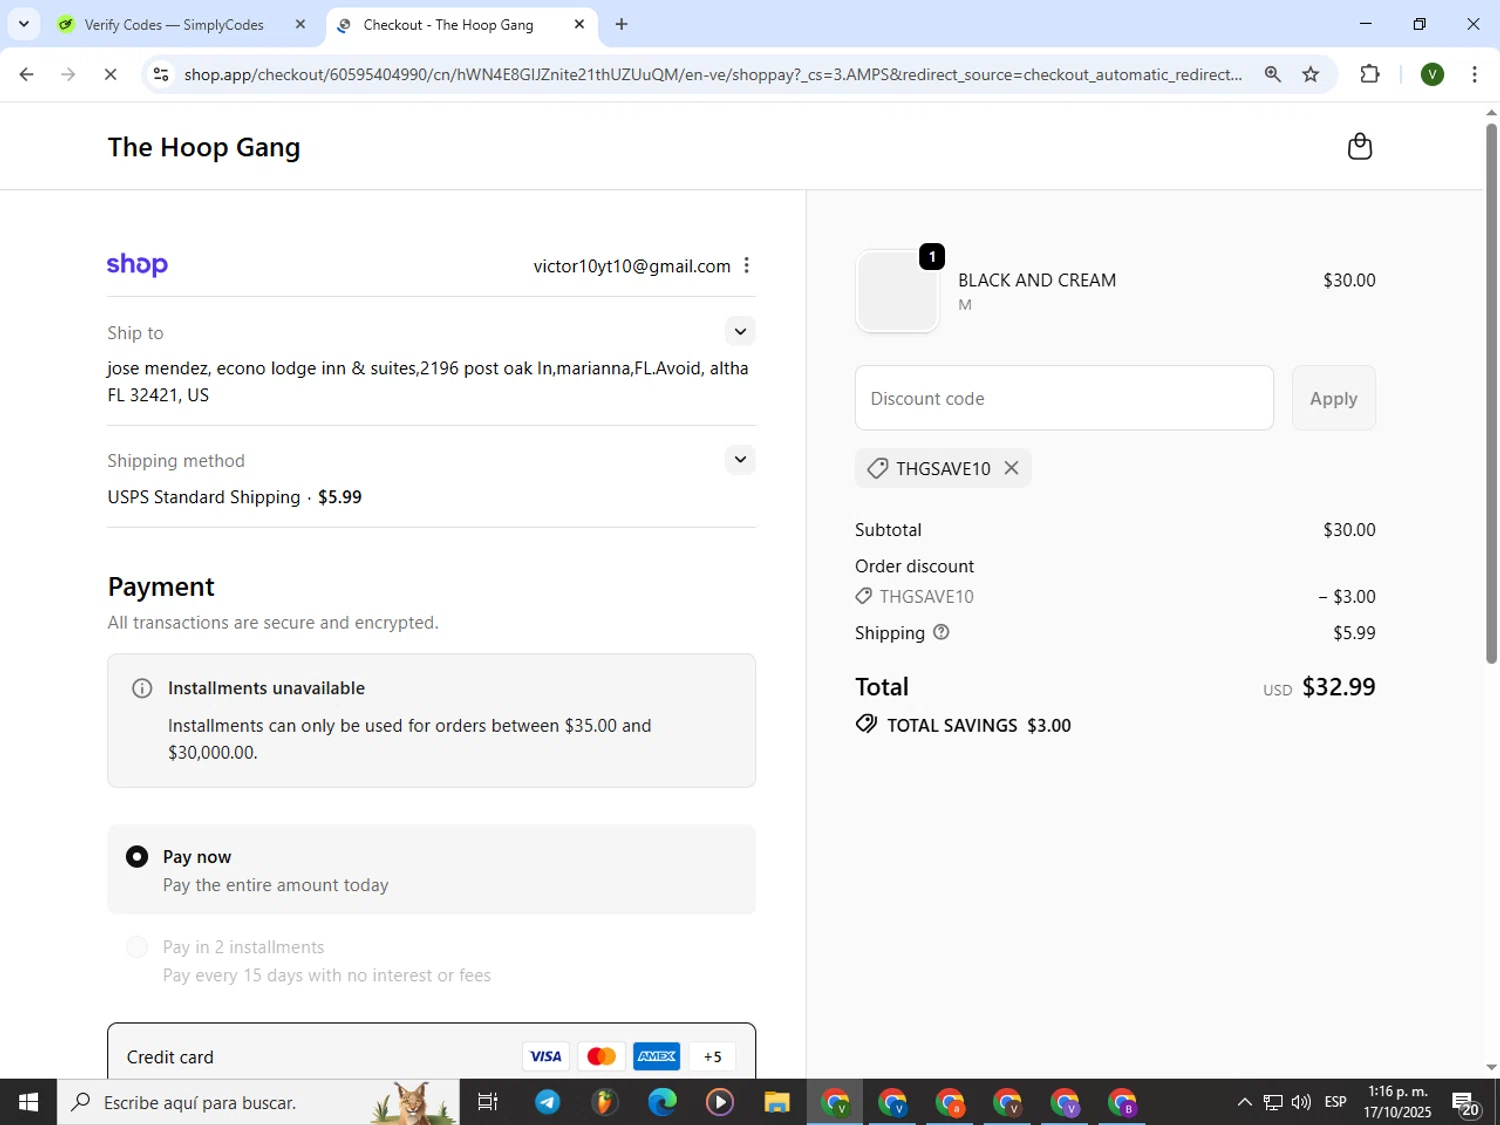Close the Verify Codes SimplyCodes tab
The width and height of the screenshot is (1500, 1125).
coord(300,24)
